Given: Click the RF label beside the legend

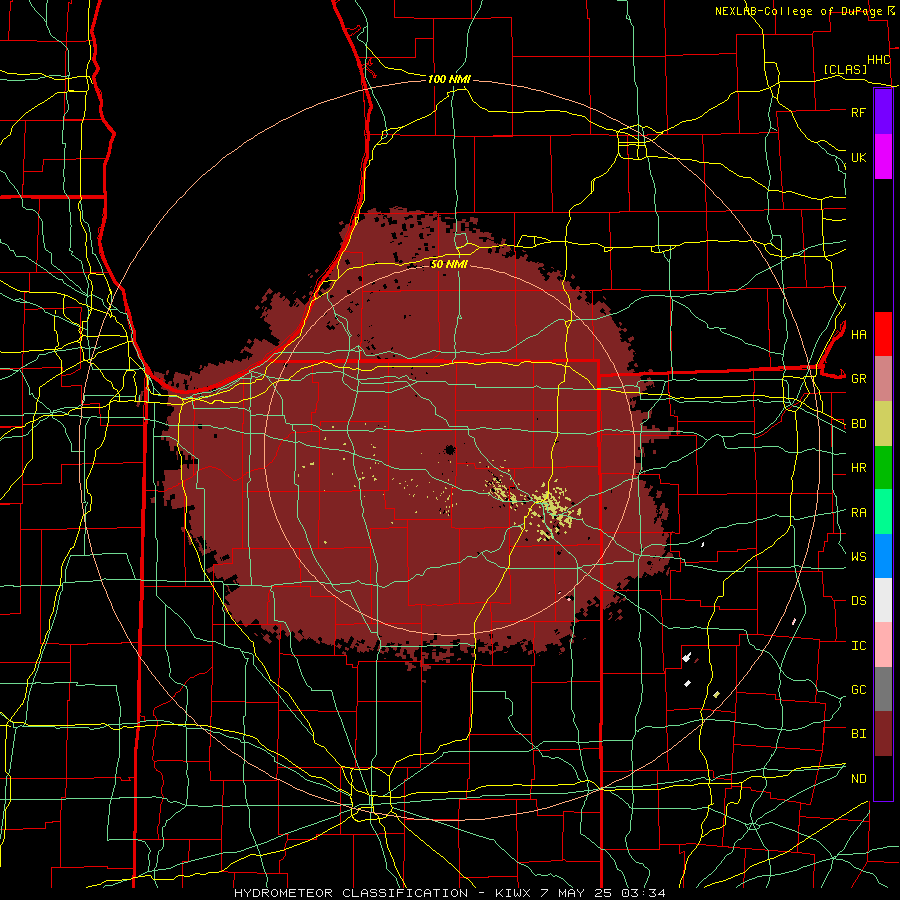Looking at the screenshot, I should [x=858, y=112].
